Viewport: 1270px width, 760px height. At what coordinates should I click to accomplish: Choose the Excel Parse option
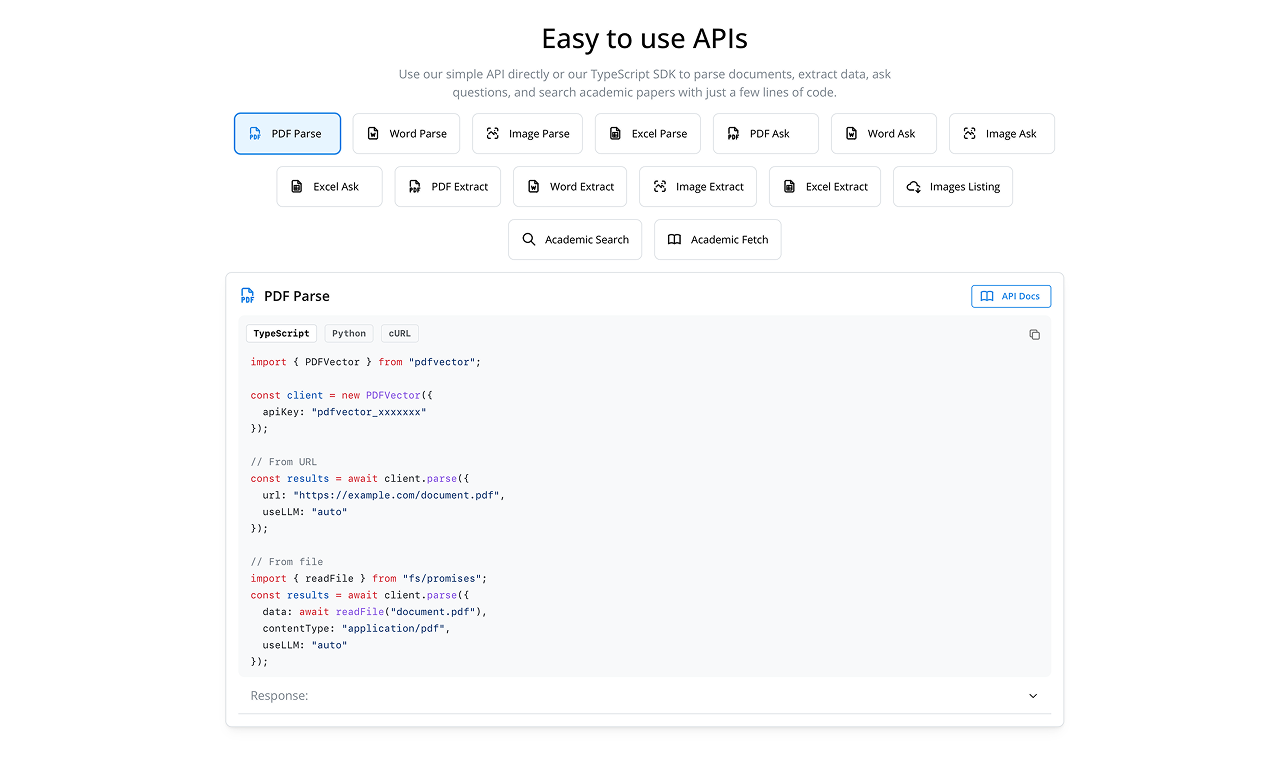[648, 134]
